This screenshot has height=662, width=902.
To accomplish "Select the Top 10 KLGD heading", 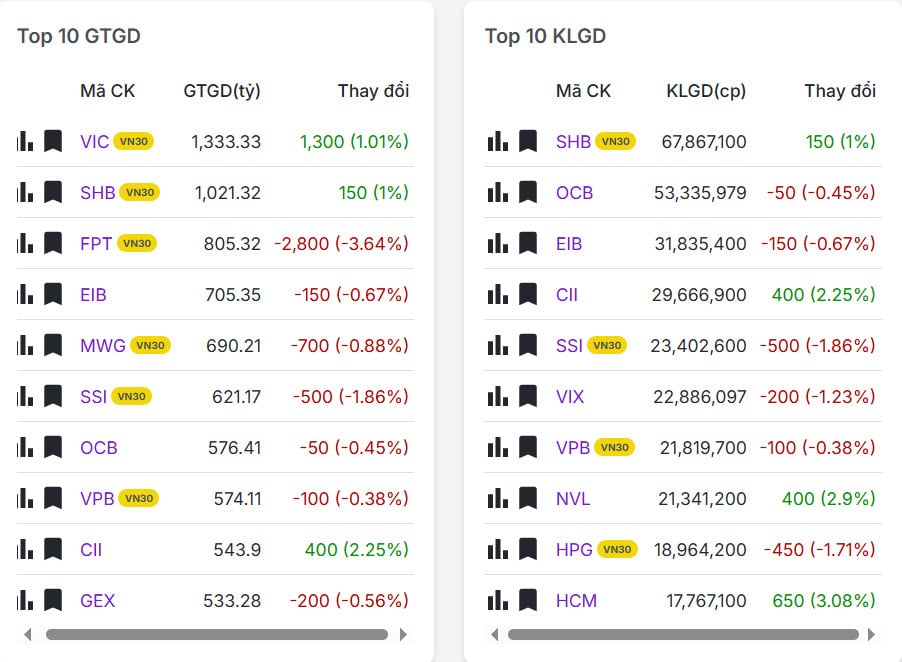I will (544, 36).
